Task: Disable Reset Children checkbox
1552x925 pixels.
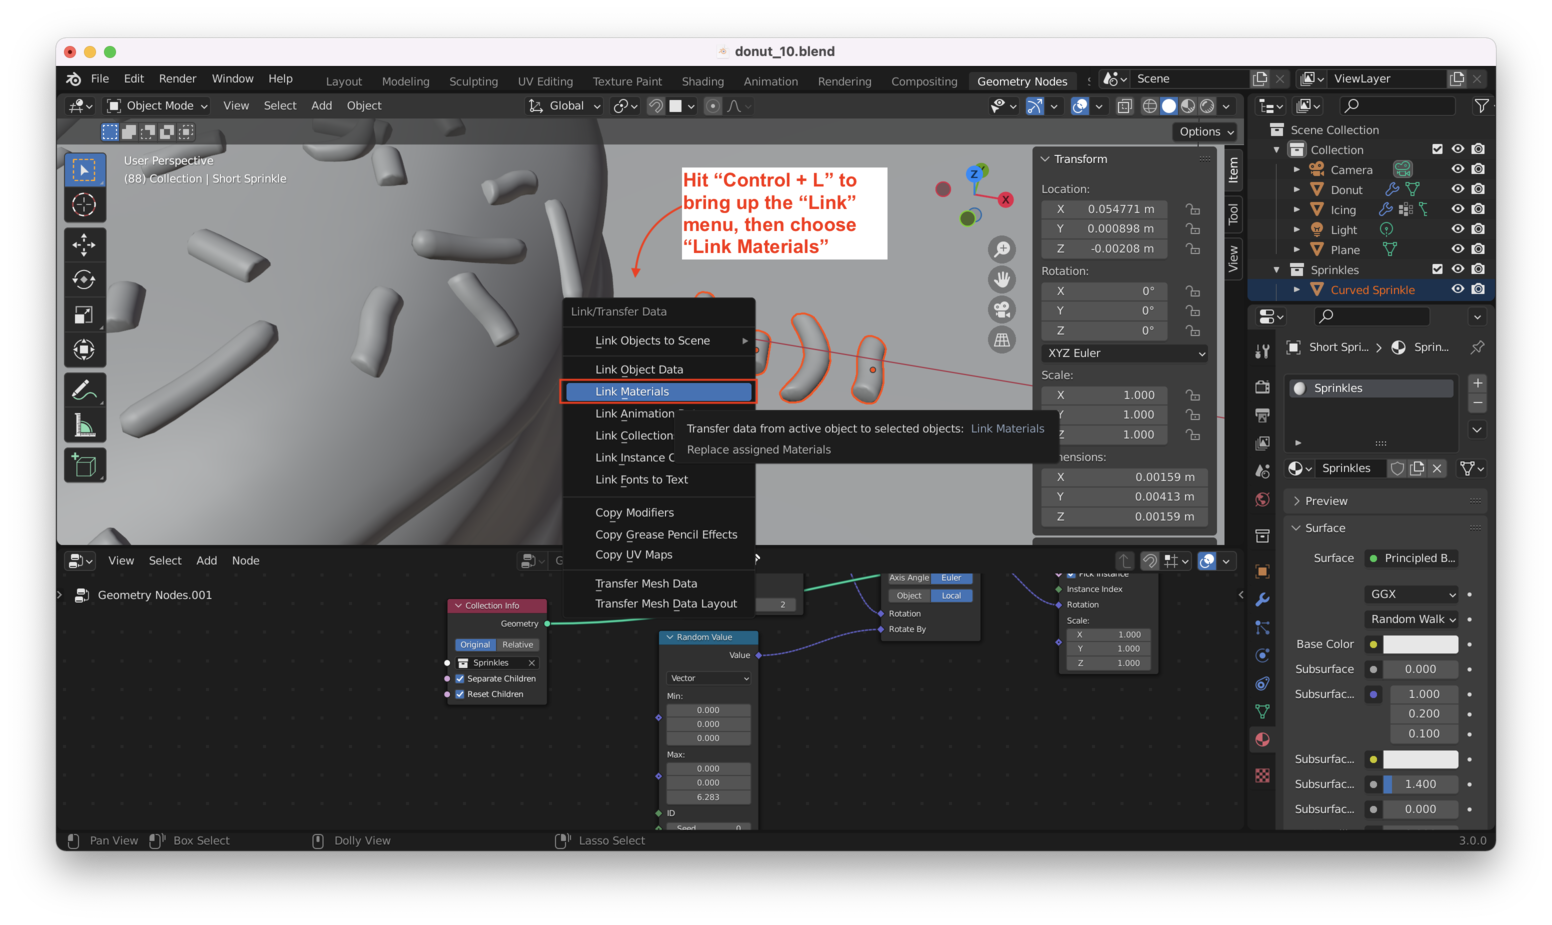Action: point(460,694)
